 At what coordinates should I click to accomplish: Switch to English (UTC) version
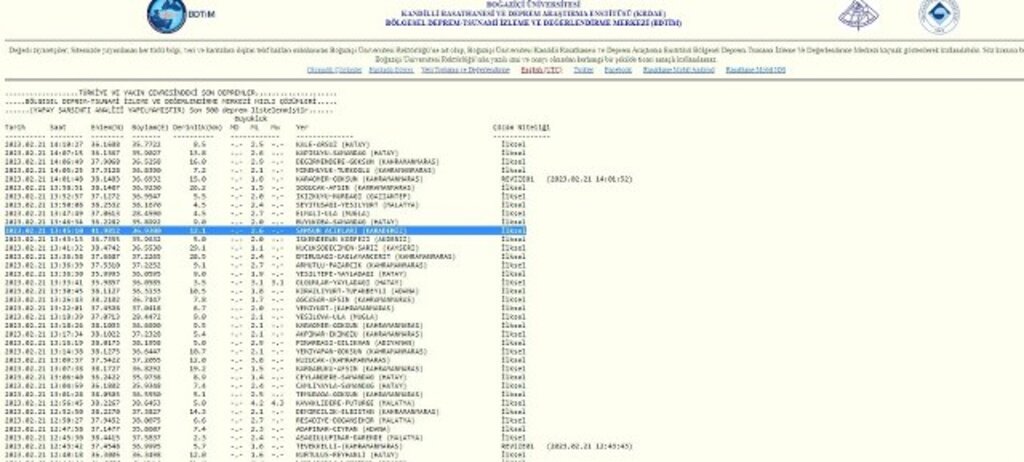click(541, 70)
